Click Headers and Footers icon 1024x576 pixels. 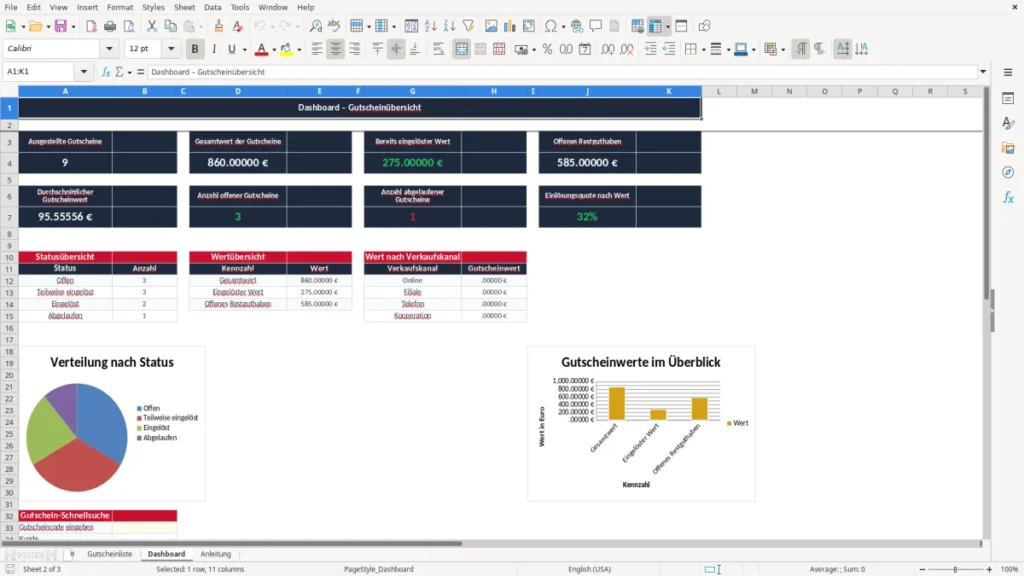coord(615,26)
